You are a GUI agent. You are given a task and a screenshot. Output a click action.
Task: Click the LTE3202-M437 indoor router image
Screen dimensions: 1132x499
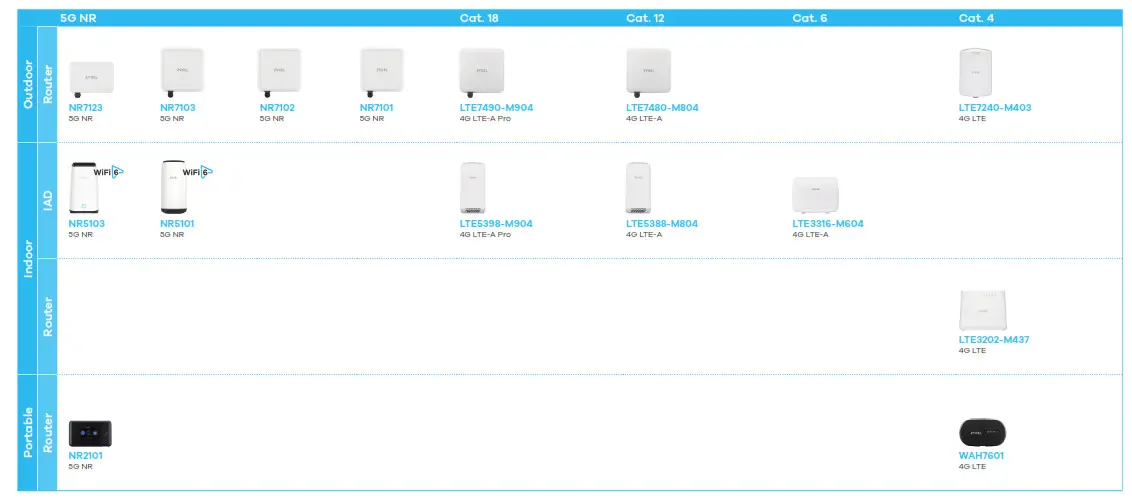pos(983,311)
